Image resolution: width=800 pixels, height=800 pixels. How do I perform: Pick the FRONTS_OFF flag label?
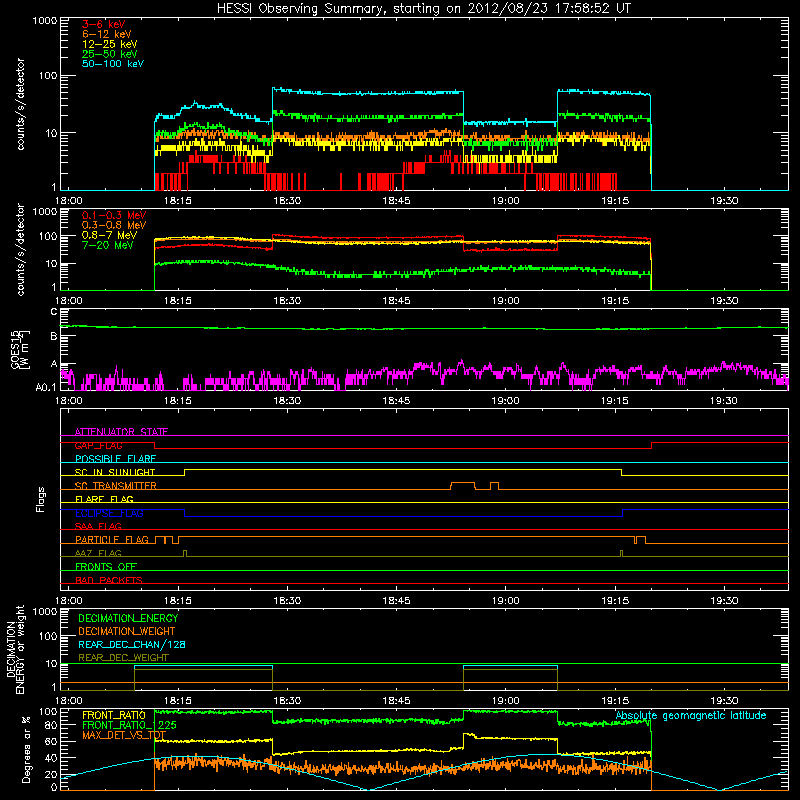(x=106, y=567)
